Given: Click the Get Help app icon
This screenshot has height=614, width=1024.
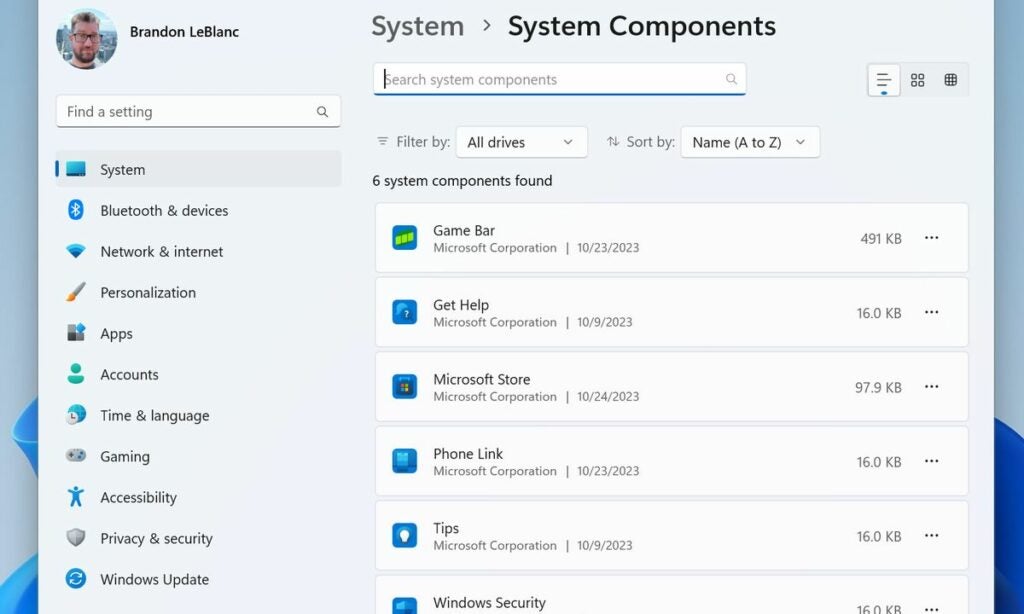Looking at the screenshot, I should click(404, 312).
